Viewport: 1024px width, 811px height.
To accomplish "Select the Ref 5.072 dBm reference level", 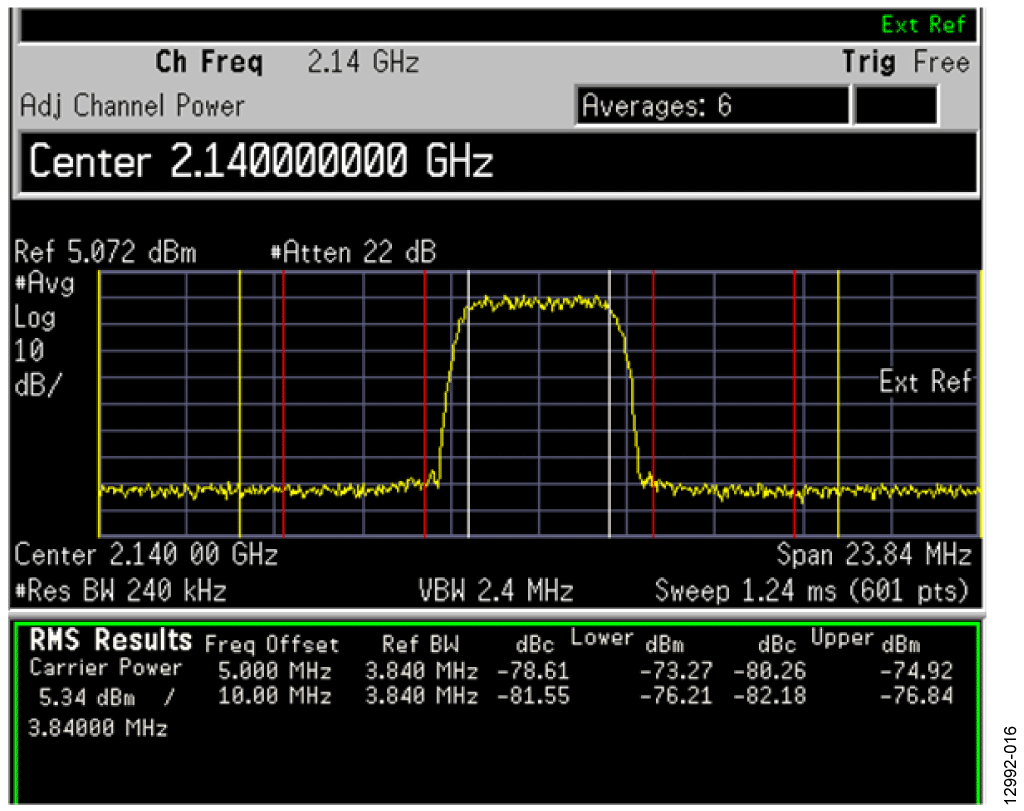I will [107, 252].
